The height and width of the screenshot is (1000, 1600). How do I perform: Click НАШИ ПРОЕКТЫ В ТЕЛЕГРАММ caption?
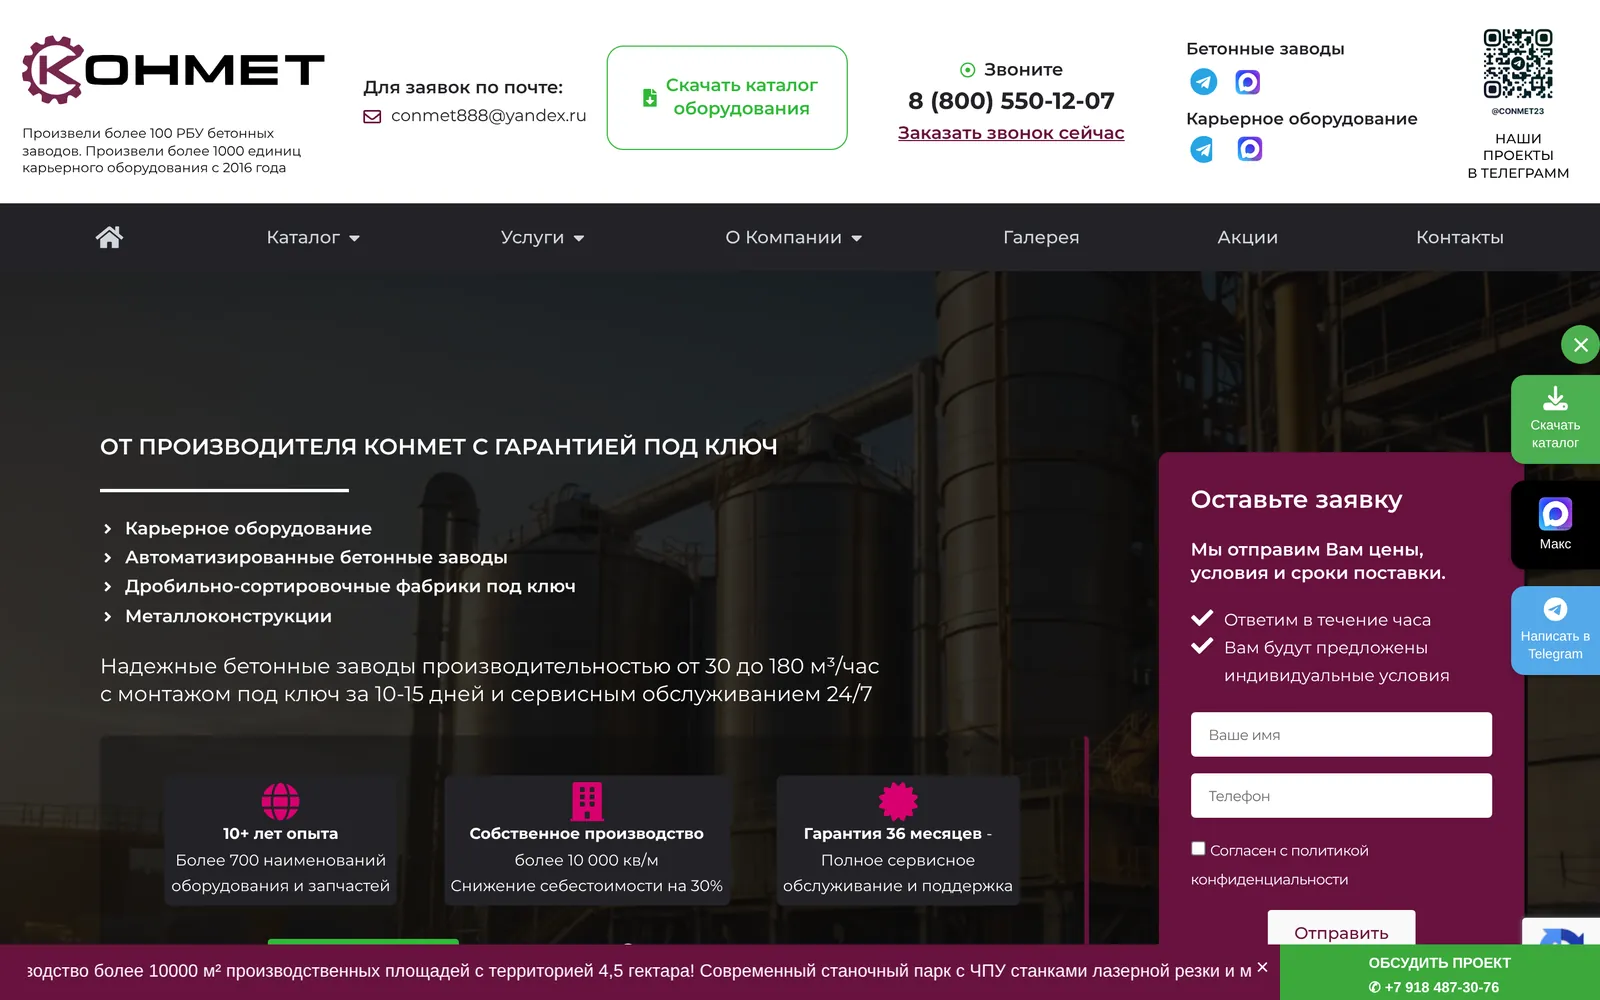1518,156
